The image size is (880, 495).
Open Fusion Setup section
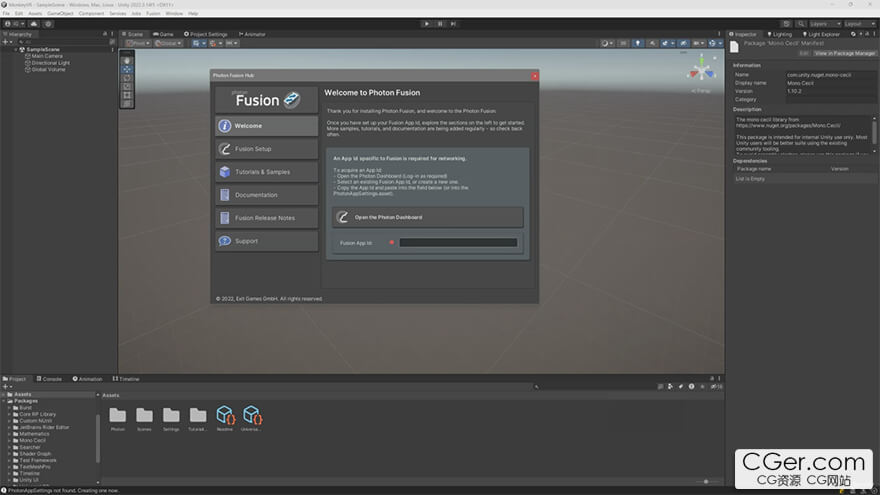(x=266, y=149)
